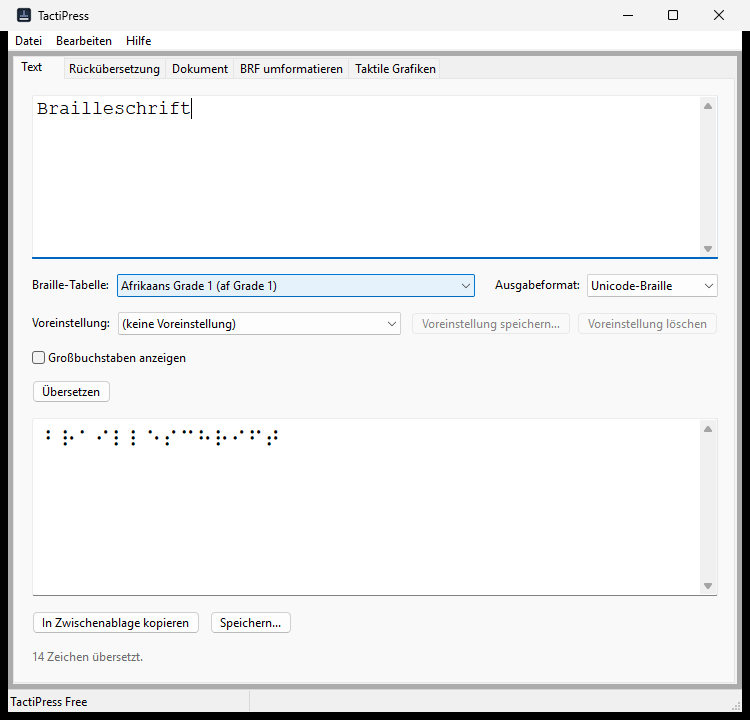Click the Übersetzen button

point(71,392)
